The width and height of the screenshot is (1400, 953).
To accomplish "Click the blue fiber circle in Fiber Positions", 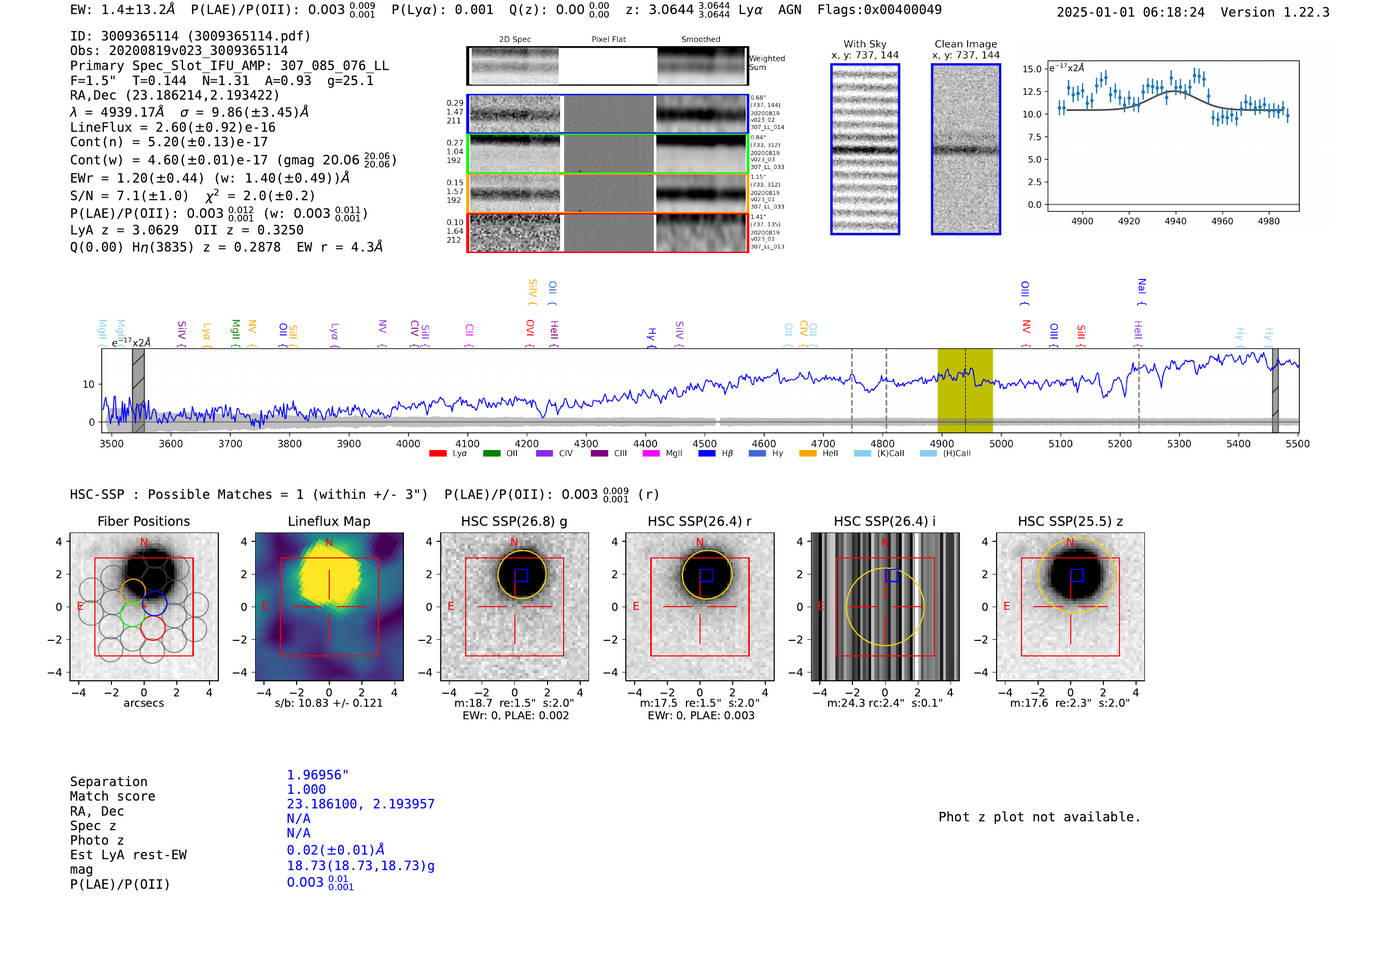I will coord(154,603).
